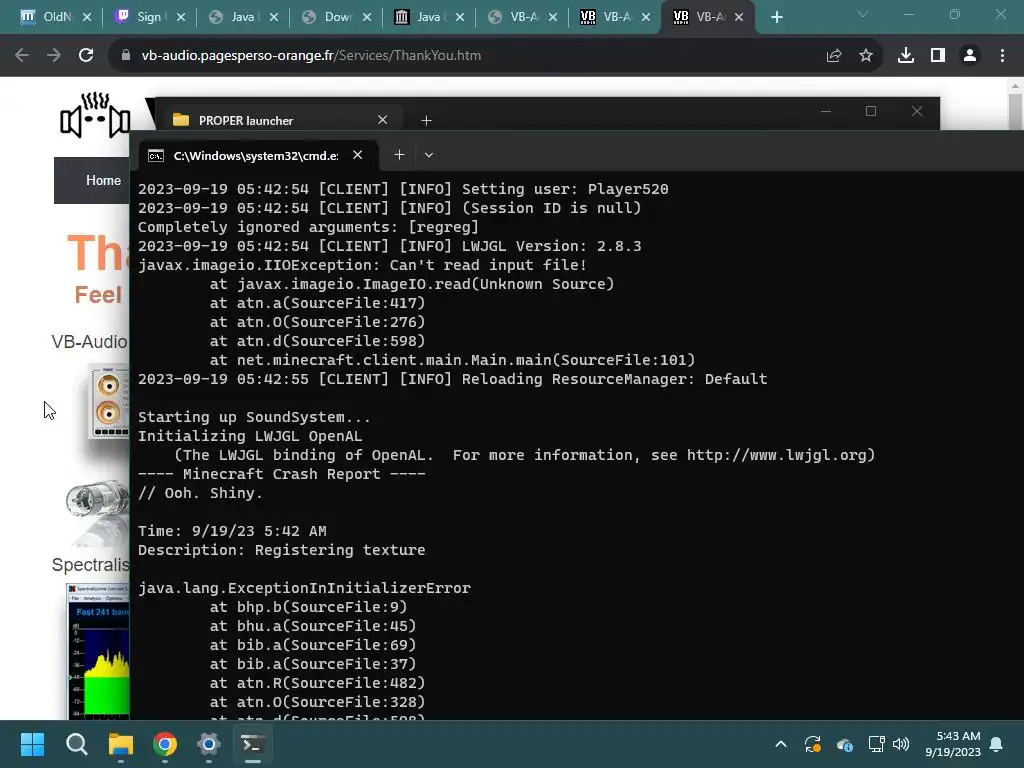This screenshot has height=768, width=1024.
Task: Open Chrome three-dot menu
Action: 1002,56
